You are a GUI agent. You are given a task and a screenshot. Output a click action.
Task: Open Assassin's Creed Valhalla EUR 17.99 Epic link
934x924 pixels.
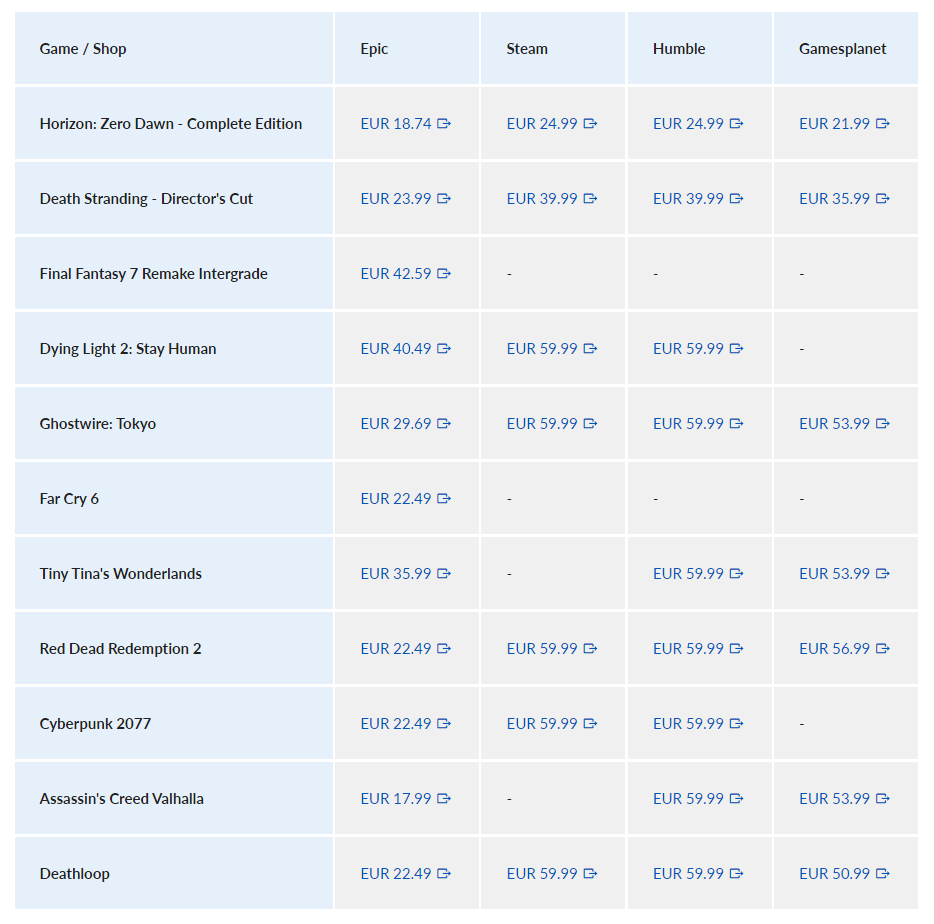(x=396, y=799)
